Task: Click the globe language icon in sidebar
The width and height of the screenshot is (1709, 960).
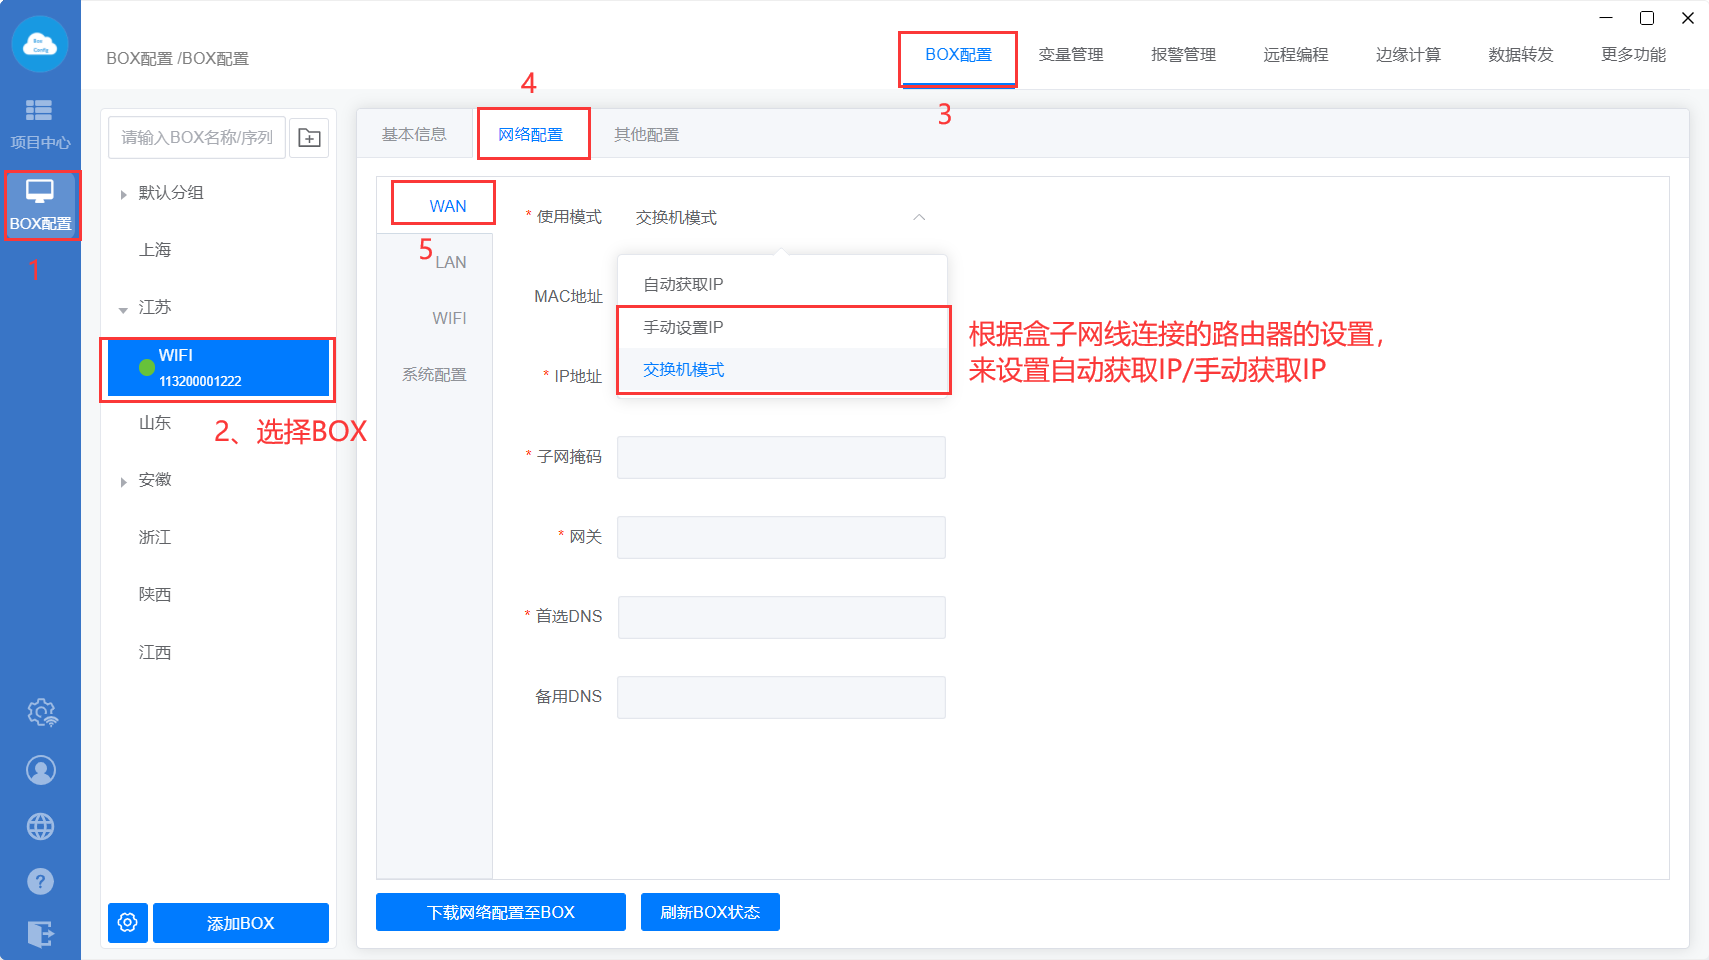Action: (41, 827)
